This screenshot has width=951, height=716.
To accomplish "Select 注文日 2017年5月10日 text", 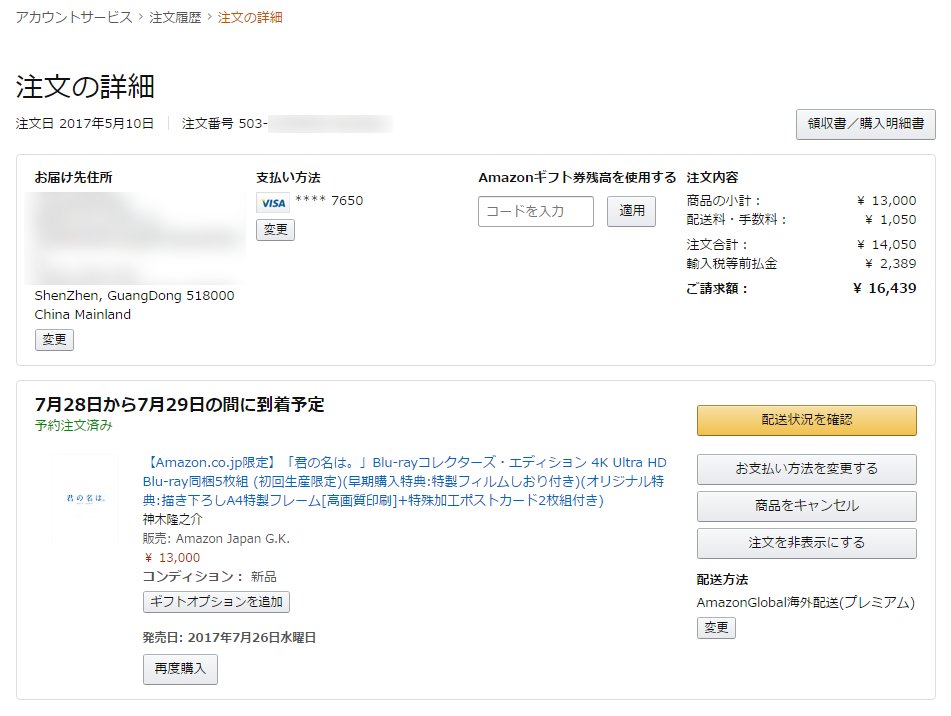I will coord(84,124).
